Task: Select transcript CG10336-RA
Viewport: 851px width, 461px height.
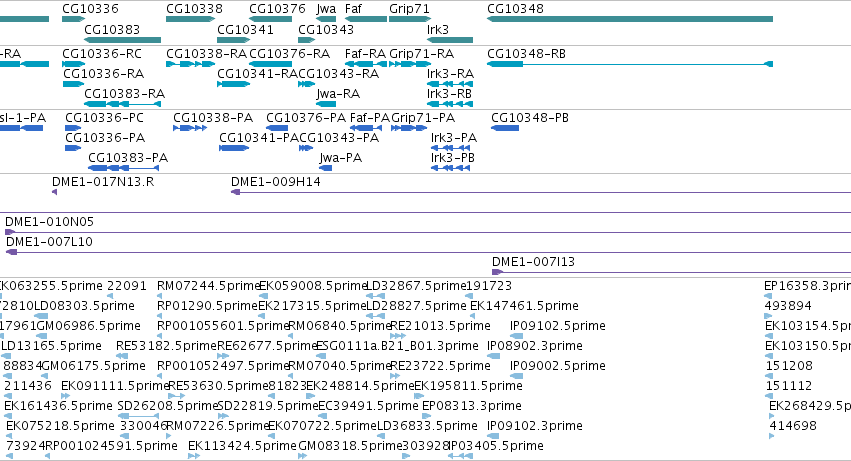Action: pos(104,74)
